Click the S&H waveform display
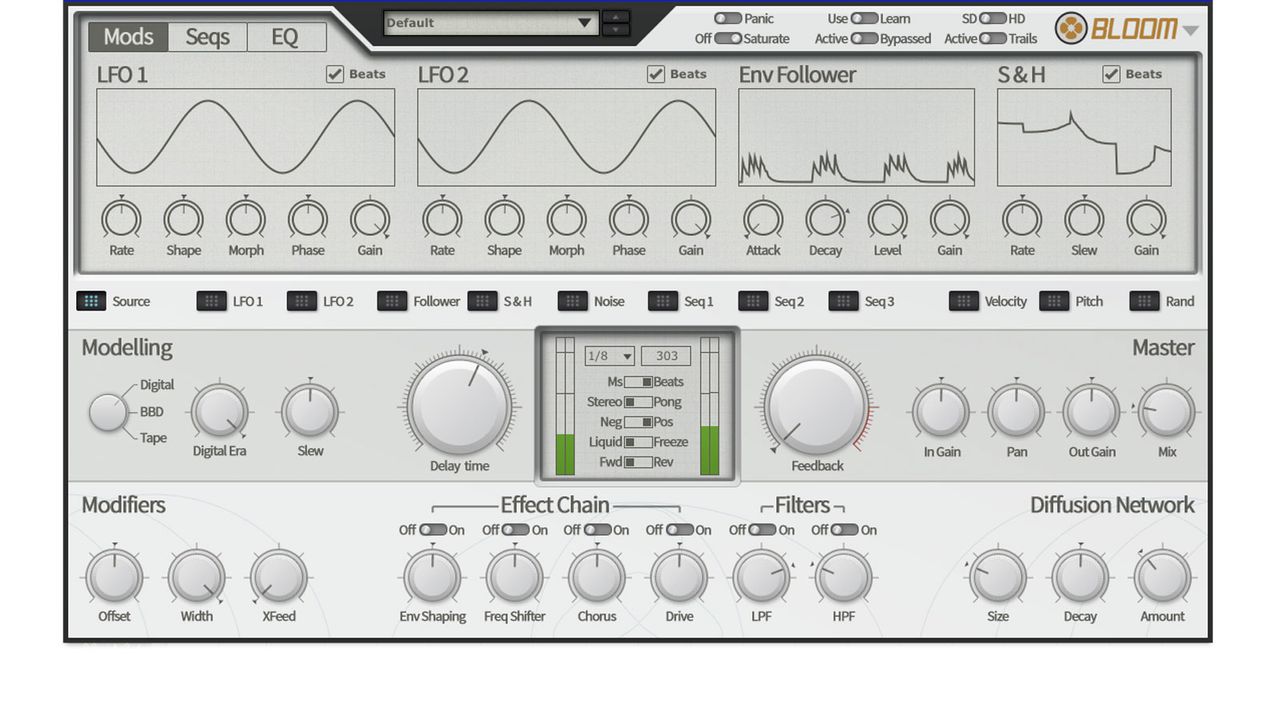The image size is (1280, 720). point(1084,138)
